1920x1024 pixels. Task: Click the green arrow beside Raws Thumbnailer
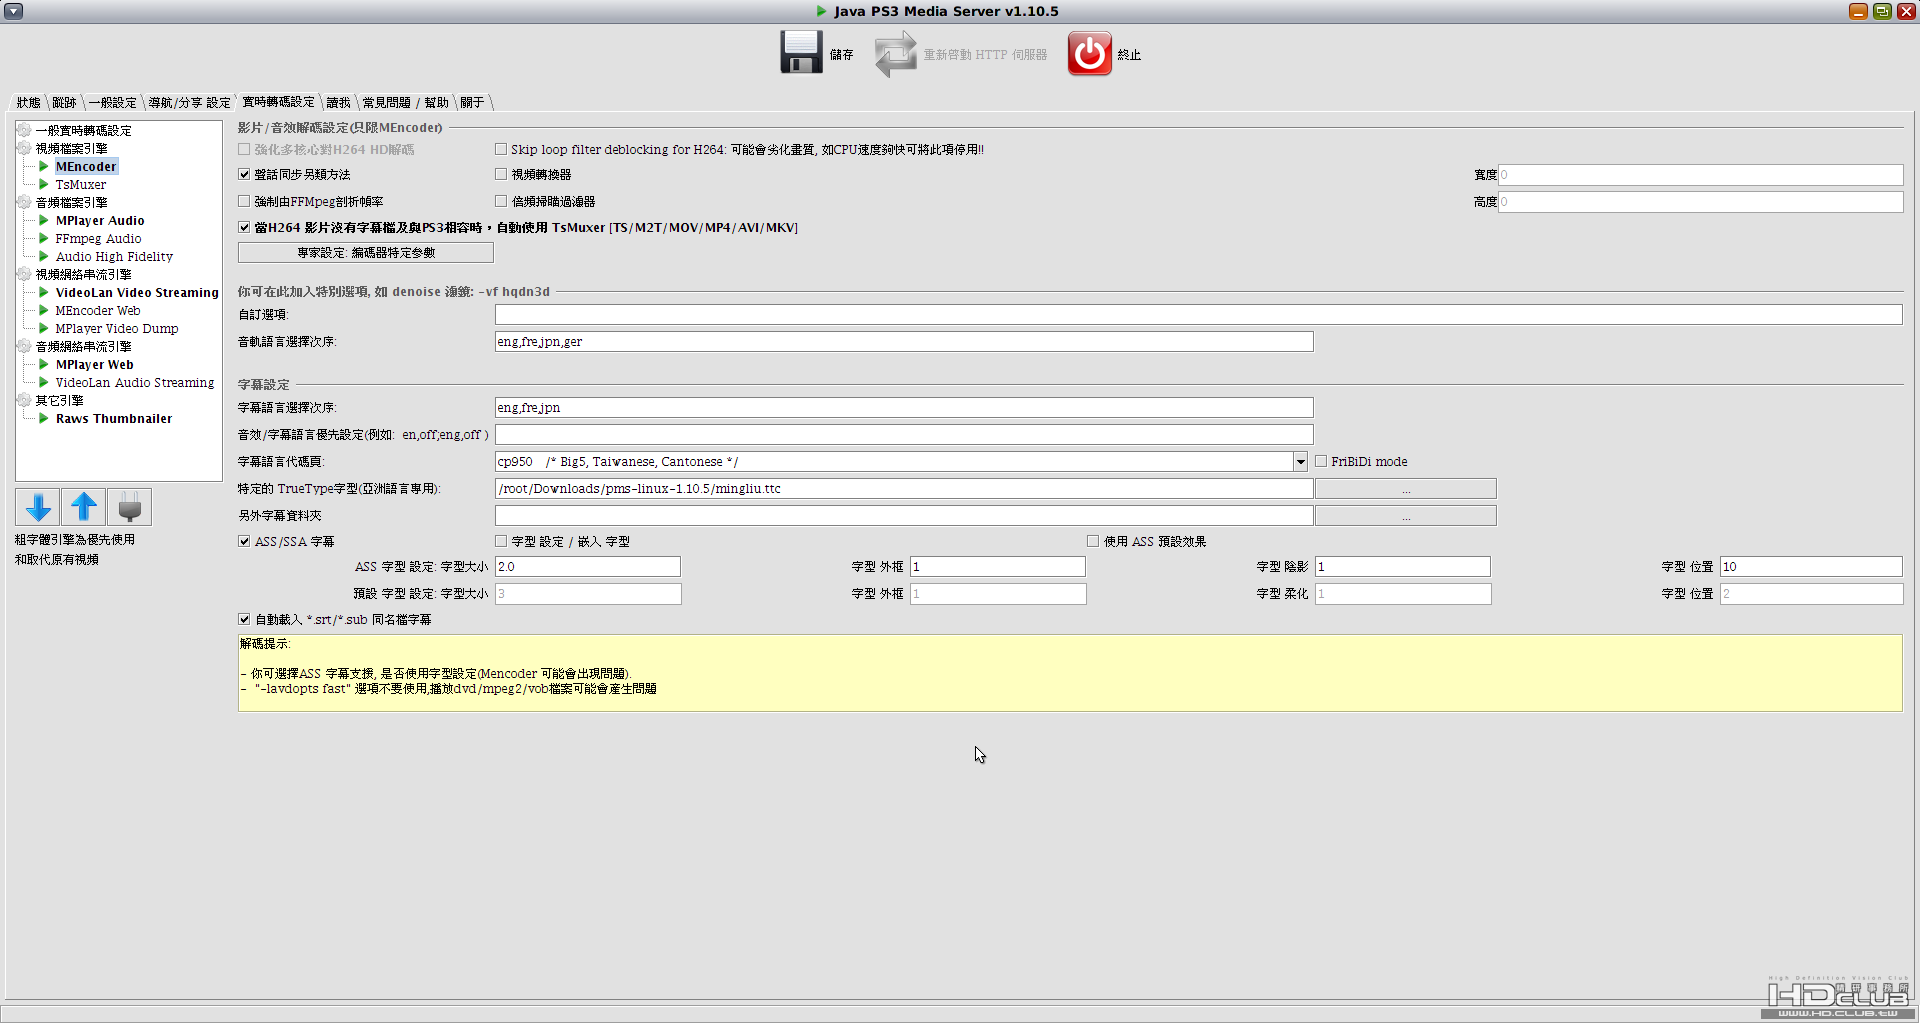click(x=44, y=418)
